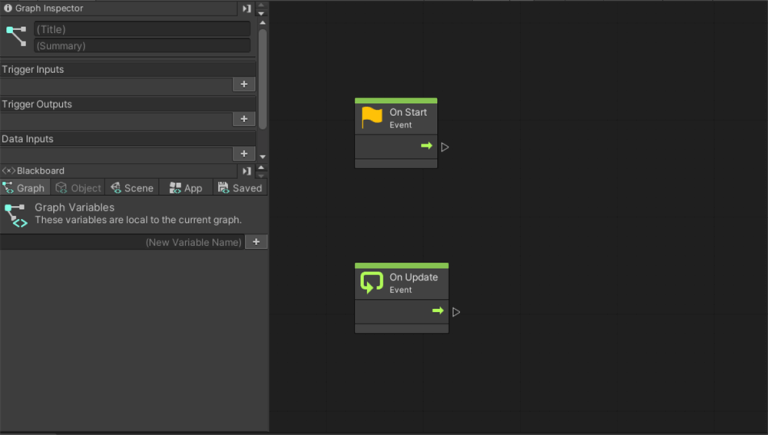The height and width of the screenshot is (435, 768).
Task: Click Blackboard panel resize arrows
Action: pos(261,171)
